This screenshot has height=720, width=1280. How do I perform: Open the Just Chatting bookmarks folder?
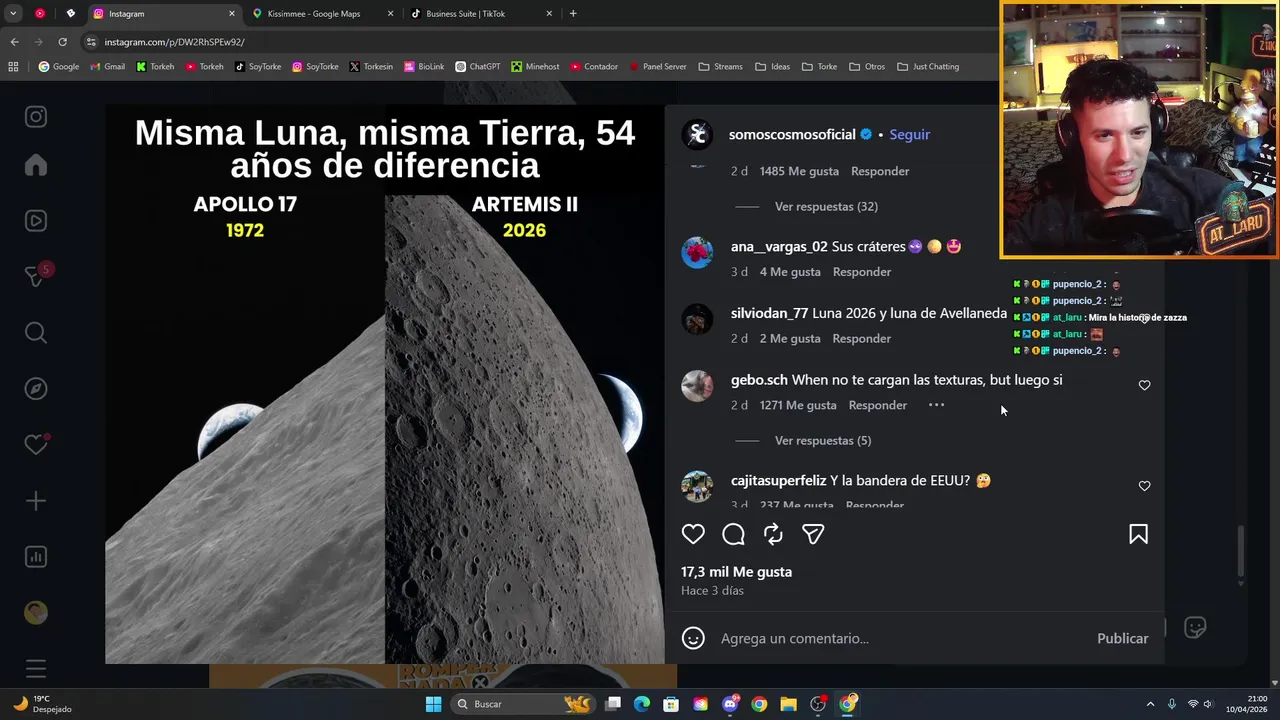[928, 67]
